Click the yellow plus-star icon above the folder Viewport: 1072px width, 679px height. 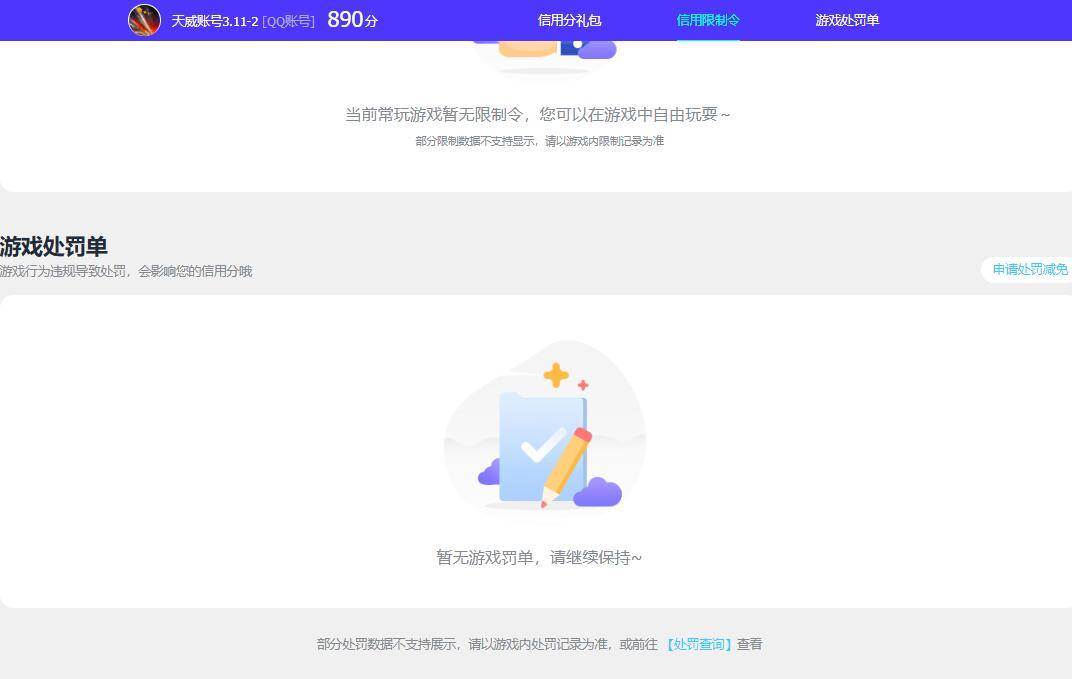pos(555,374)
